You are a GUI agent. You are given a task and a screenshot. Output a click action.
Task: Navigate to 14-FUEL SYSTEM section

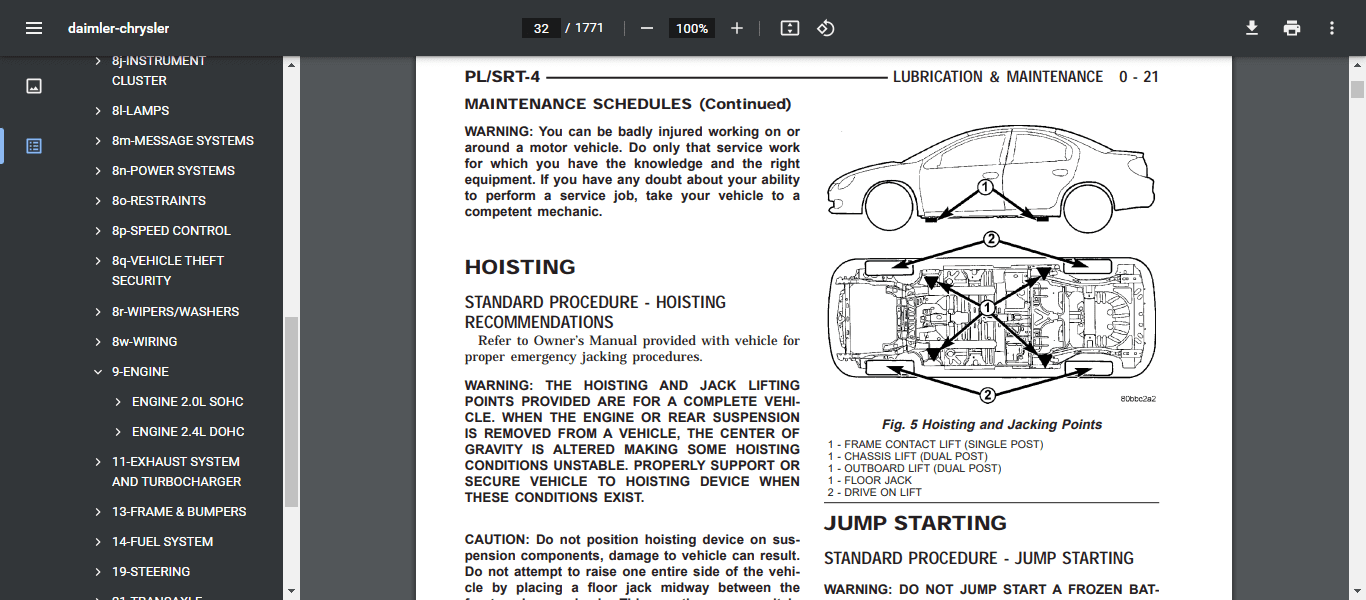163,542
